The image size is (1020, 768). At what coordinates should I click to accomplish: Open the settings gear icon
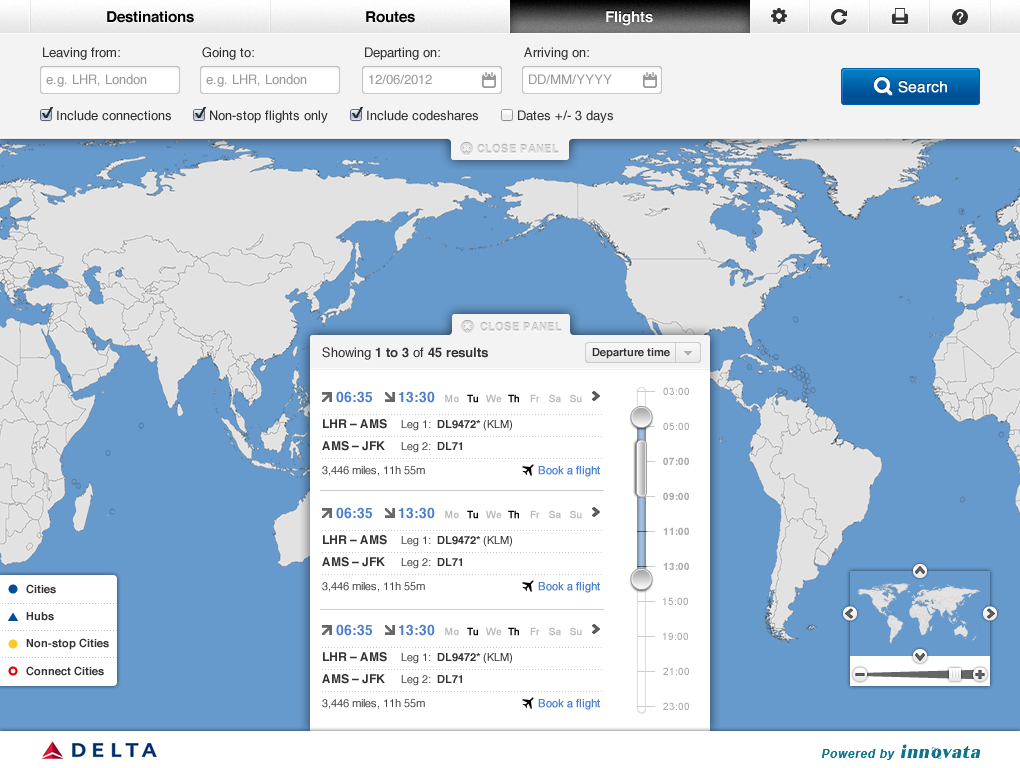pyautogui.click(x=779, y=16)
